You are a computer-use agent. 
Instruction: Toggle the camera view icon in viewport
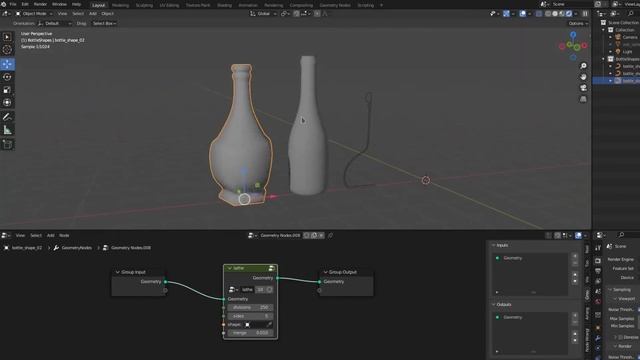(583, 88)
